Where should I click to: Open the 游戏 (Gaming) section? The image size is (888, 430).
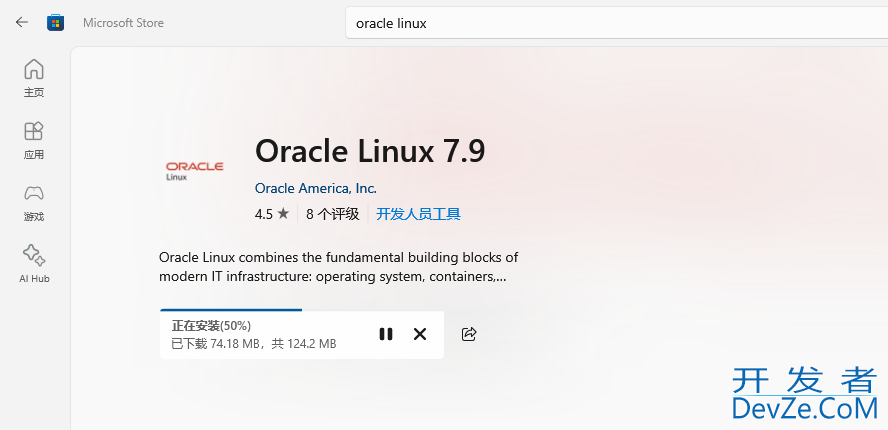coord(34,201)
